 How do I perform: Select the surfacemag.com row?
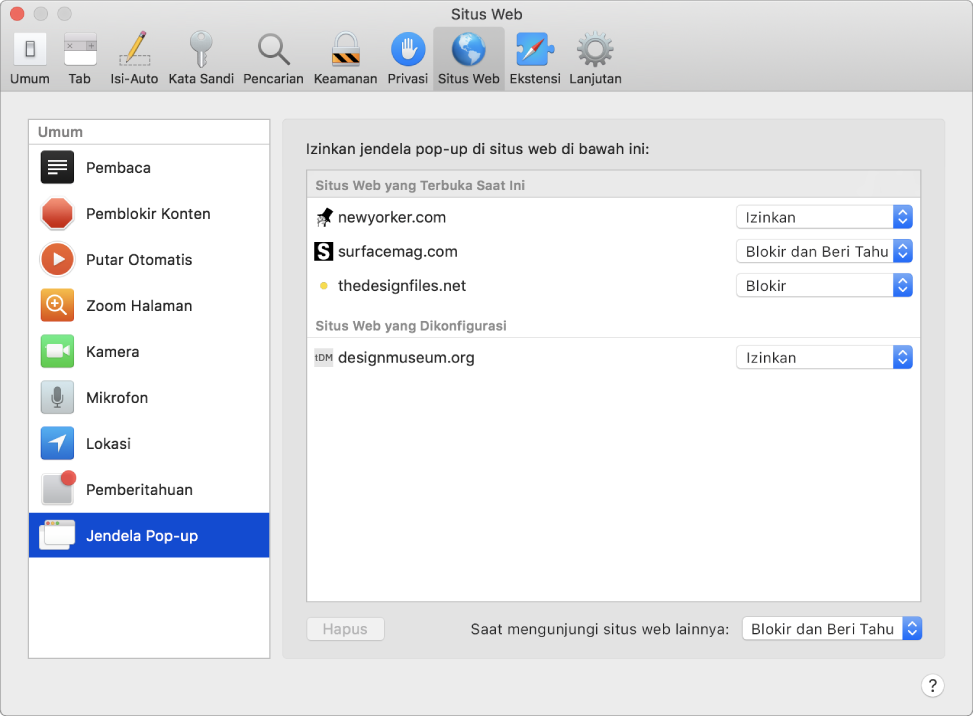[x=613, y=252]
